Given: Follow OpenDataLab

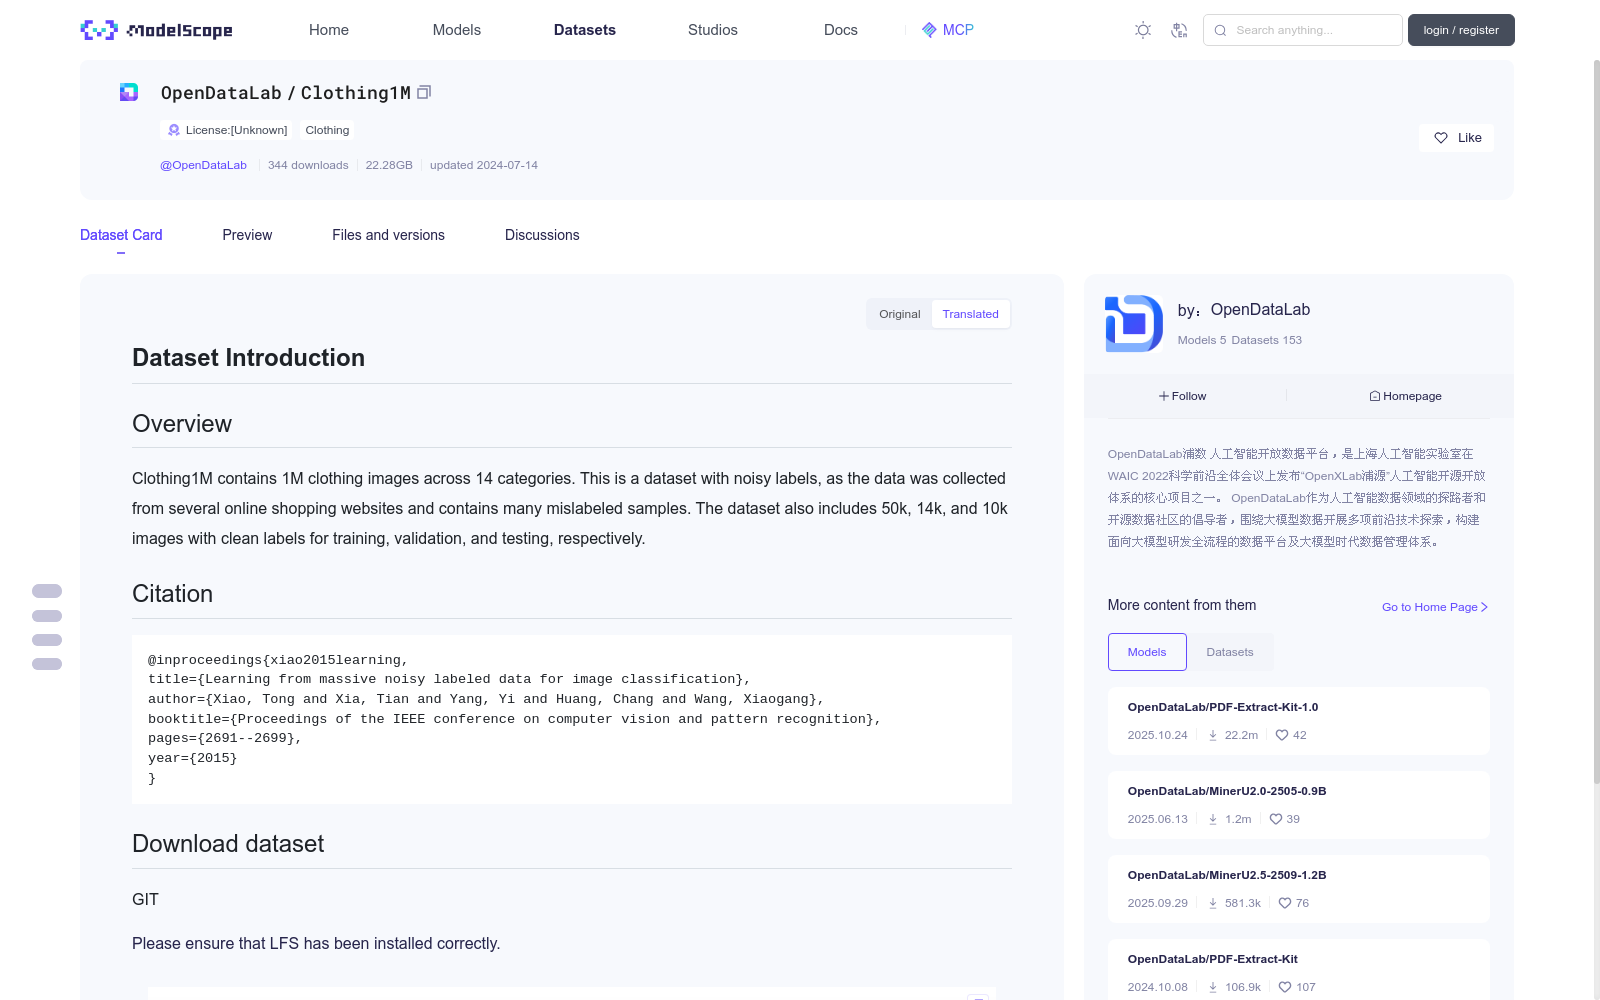Looking at the screenshot, I should point(1183,396).
